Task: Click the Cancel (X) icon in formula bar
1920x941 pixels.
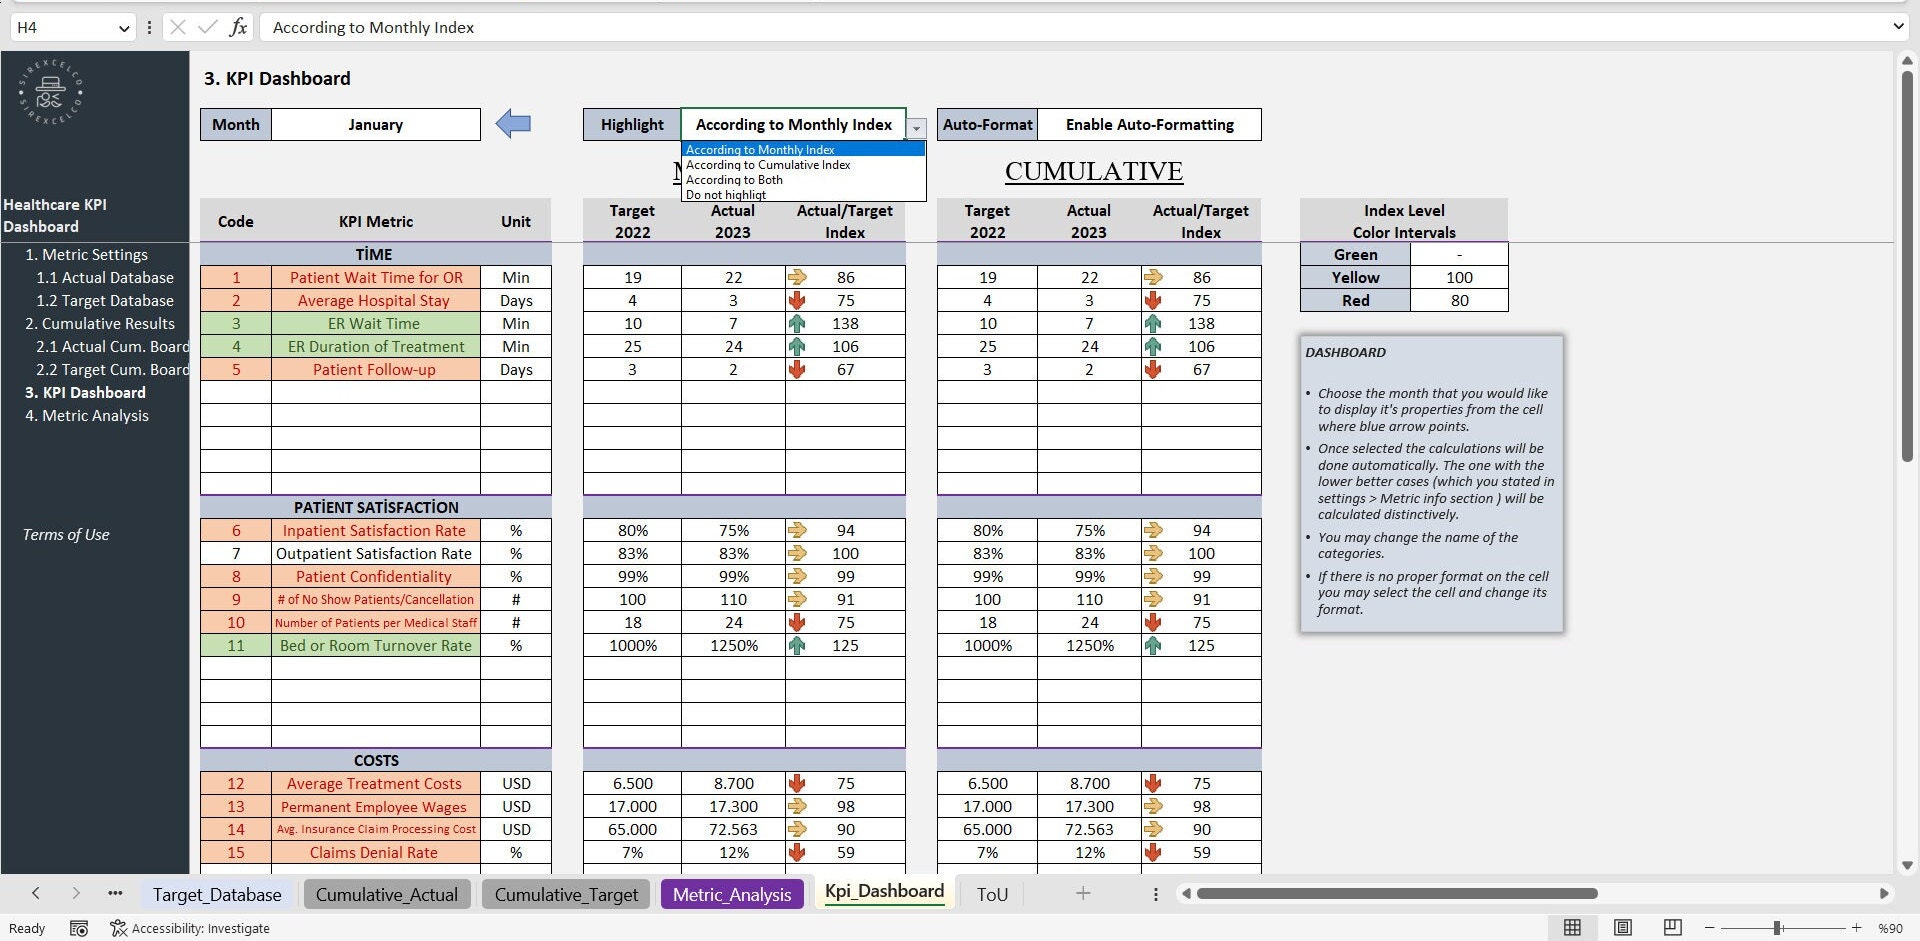Action: [177, 27]
